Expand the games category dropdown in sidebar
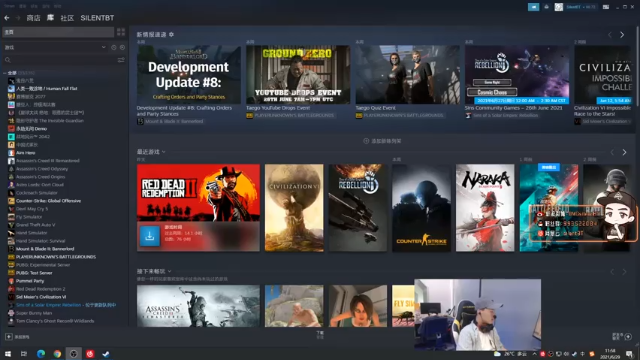The height and width of the screenshot is (360, 640). pyautogui.click(x=103, y=47)
